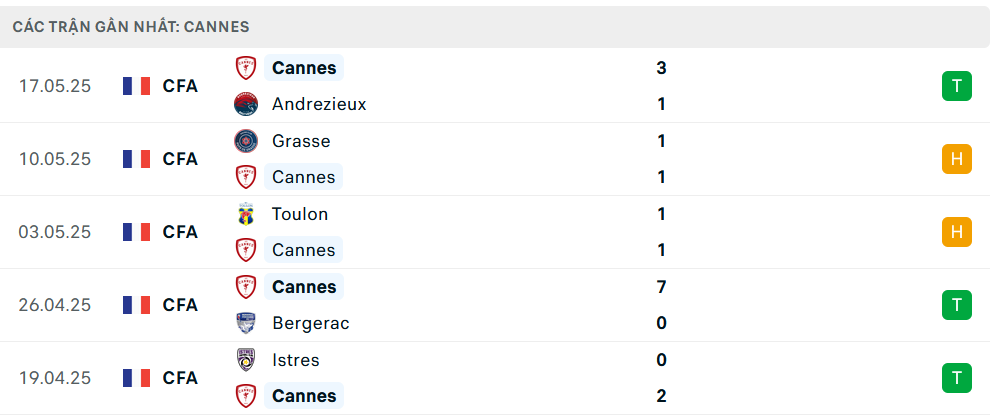This screenshot has width=992, height=417.
Task: Open the Andrezieux team link
Action: (319, 104)
